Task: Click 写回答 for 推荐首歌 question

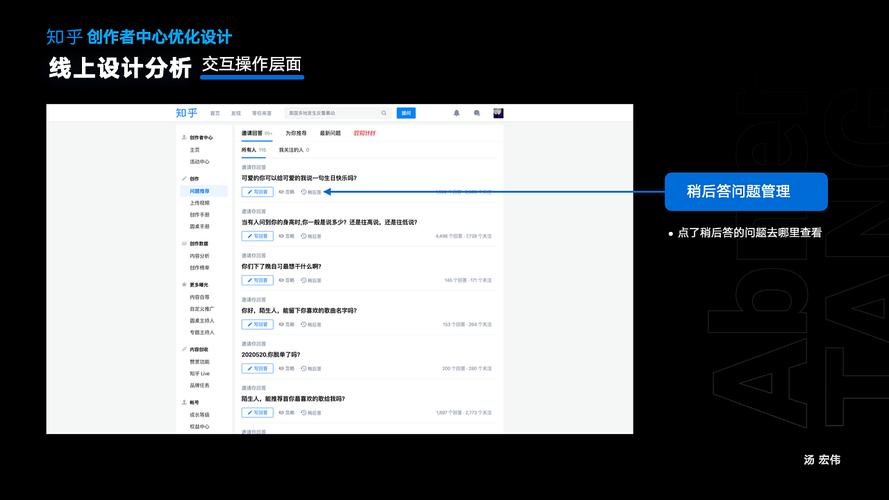Action: 257,413
